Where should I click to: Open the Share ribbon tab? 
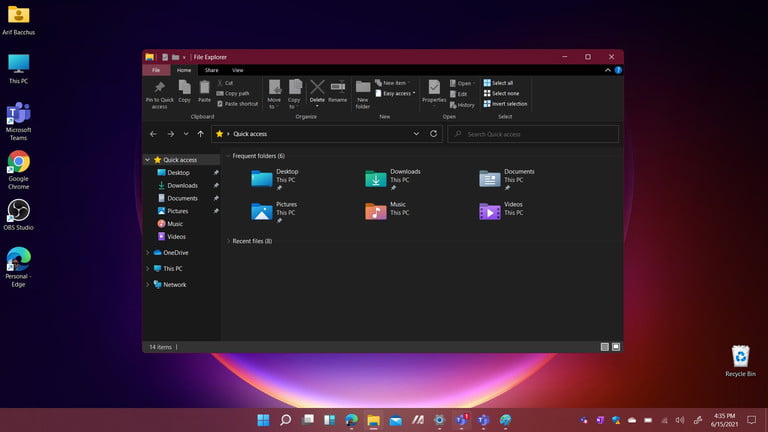point(211,70)
